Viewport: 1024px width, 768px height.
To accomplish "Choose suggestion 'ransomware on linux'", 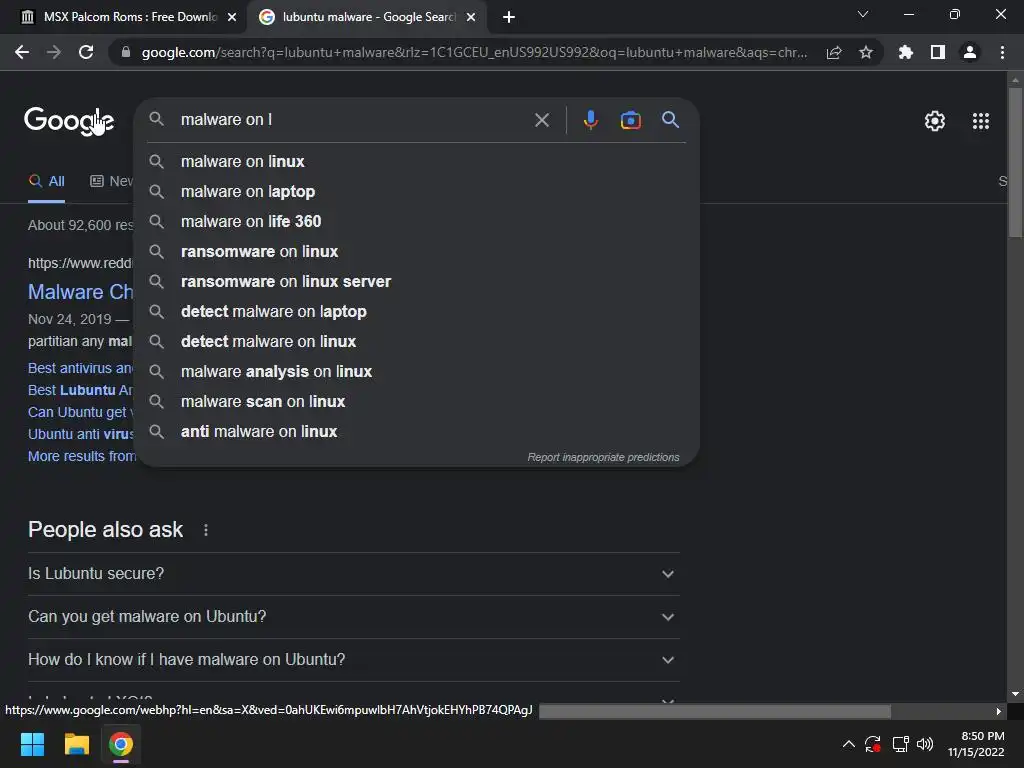I will (x=417, y=251).
